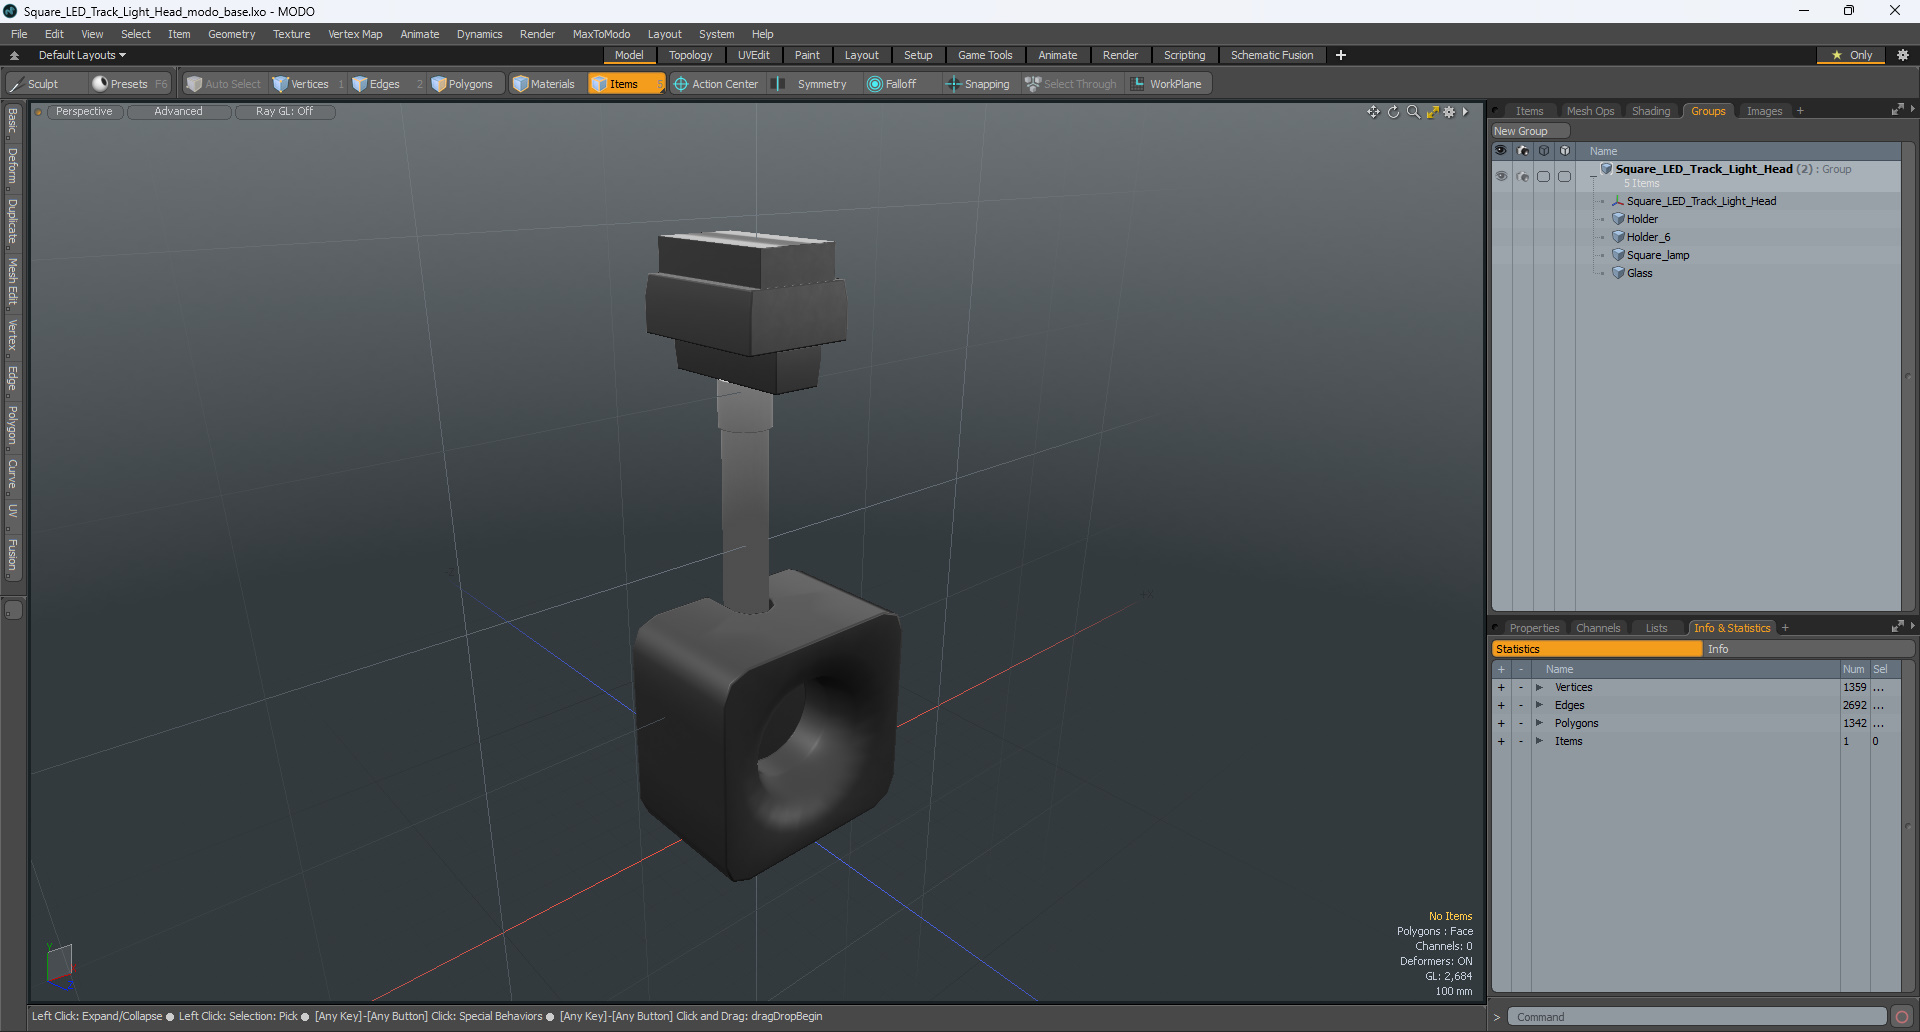Expand Edges statistics row
1920x1032 pixels.
[1539, 705]
